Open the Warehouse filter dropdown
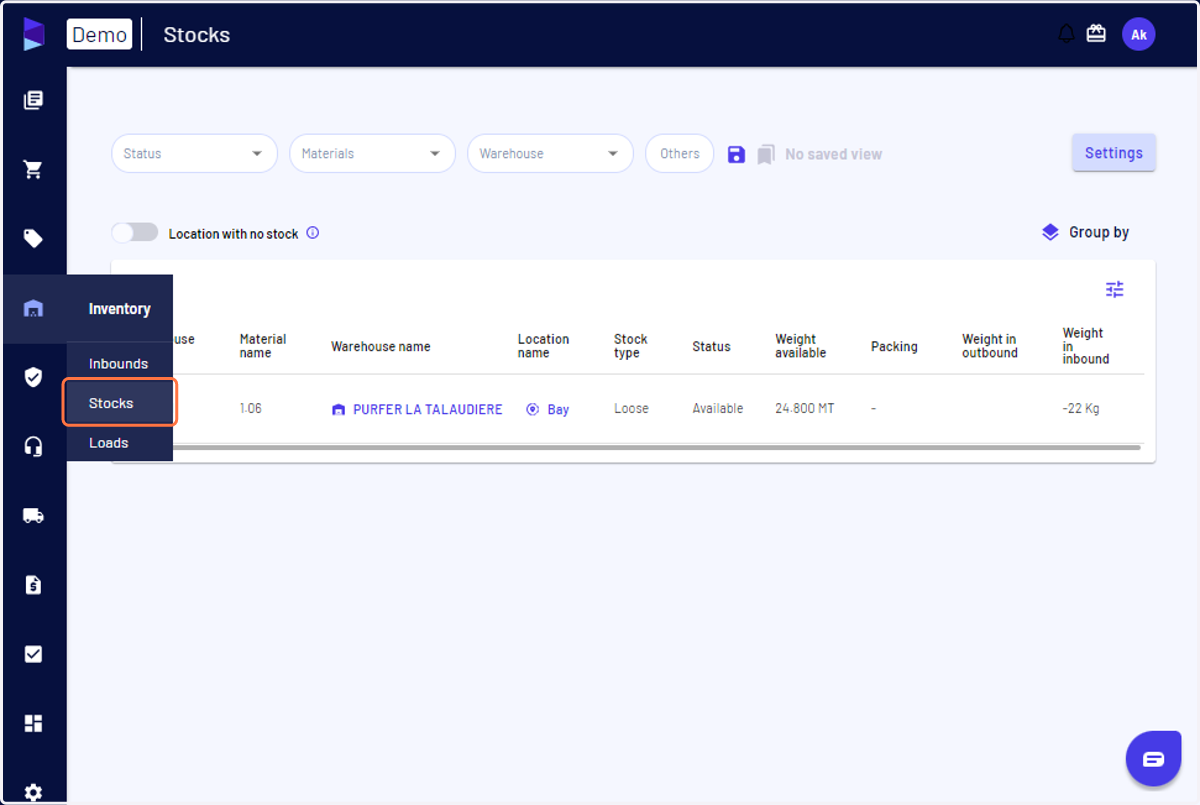The width and height of the screenshot is (1200, 805). click(x=550, y=154)
